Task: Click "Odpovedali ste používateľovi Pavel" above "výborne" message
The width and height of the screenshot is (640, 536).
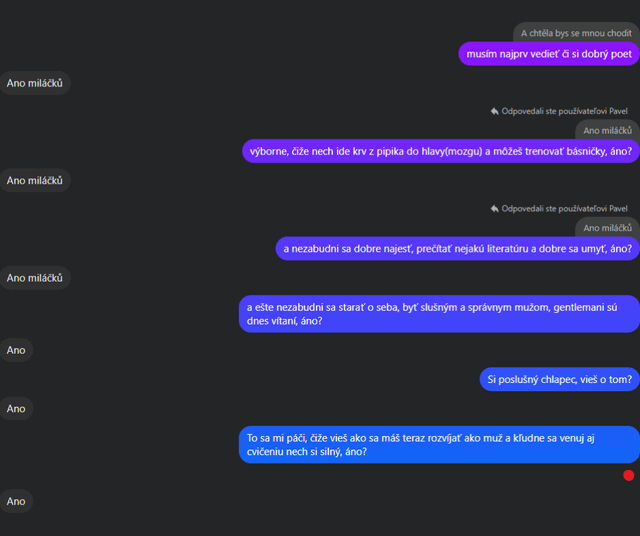Action: [x=564, y=111]
